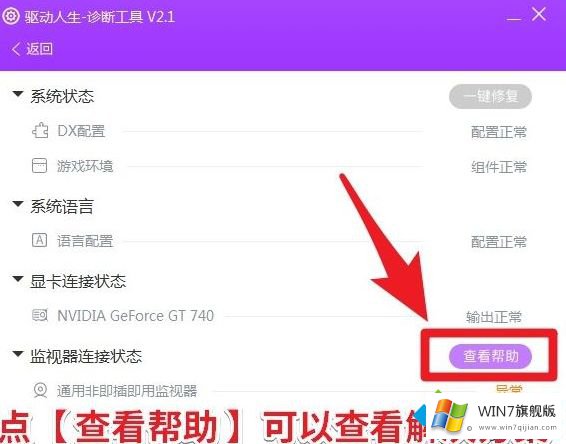
Task: Click the greyed 一键修复 button
Action: click(x=490, y=96)
